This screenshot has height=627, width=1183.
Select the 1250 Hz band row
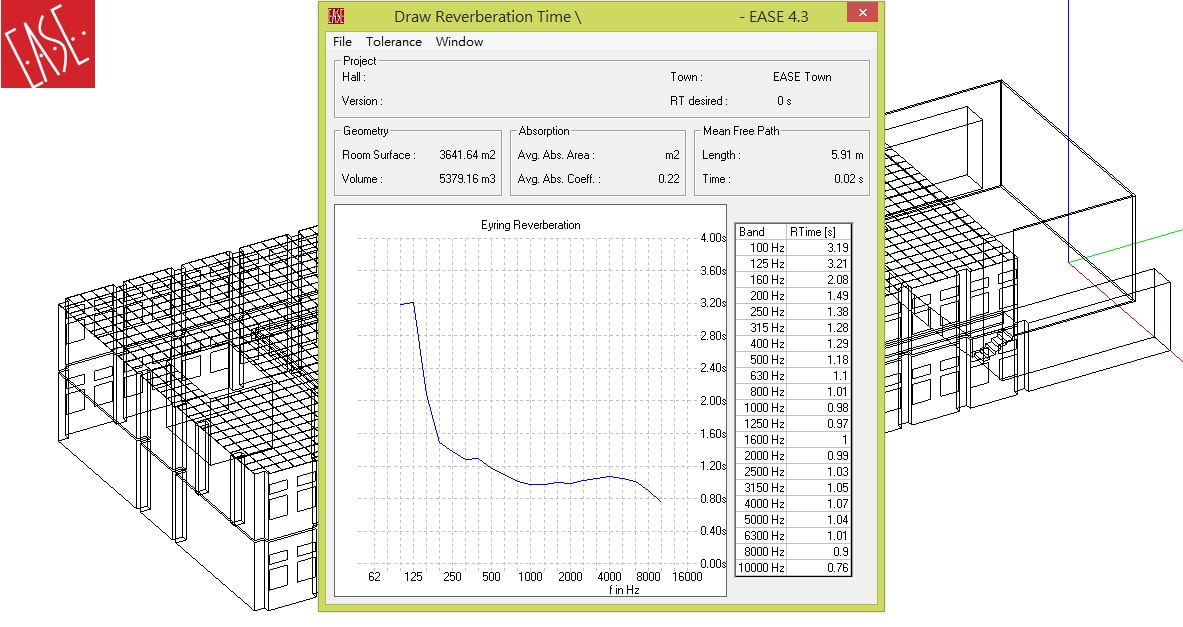[793, 423]
